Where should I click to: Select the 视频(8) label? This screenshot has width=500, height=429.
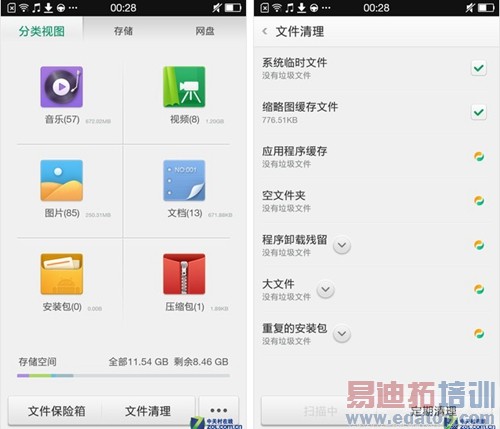pyautogui.click(x=185, y=119)
